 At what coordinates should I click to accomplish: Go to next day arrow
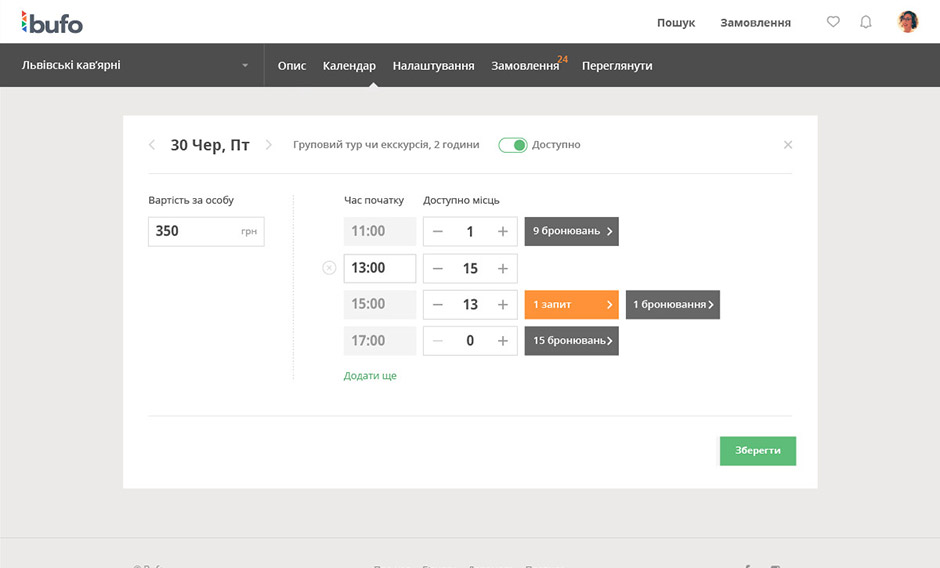click(x=268, y=145)
